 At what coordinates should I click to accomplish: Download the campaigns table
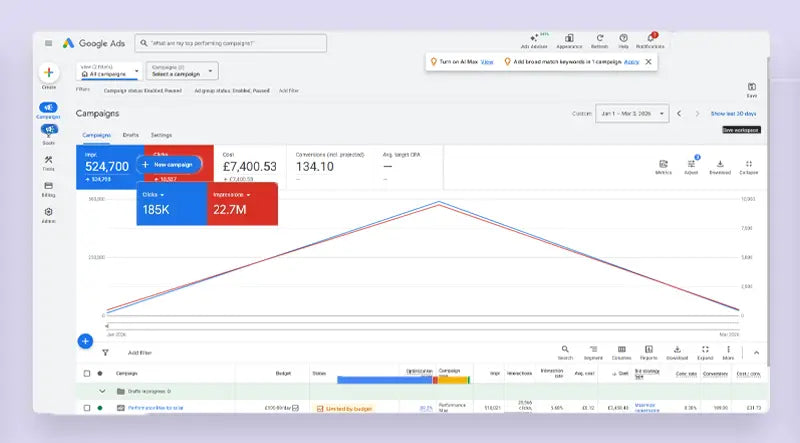tap(677, 352)
